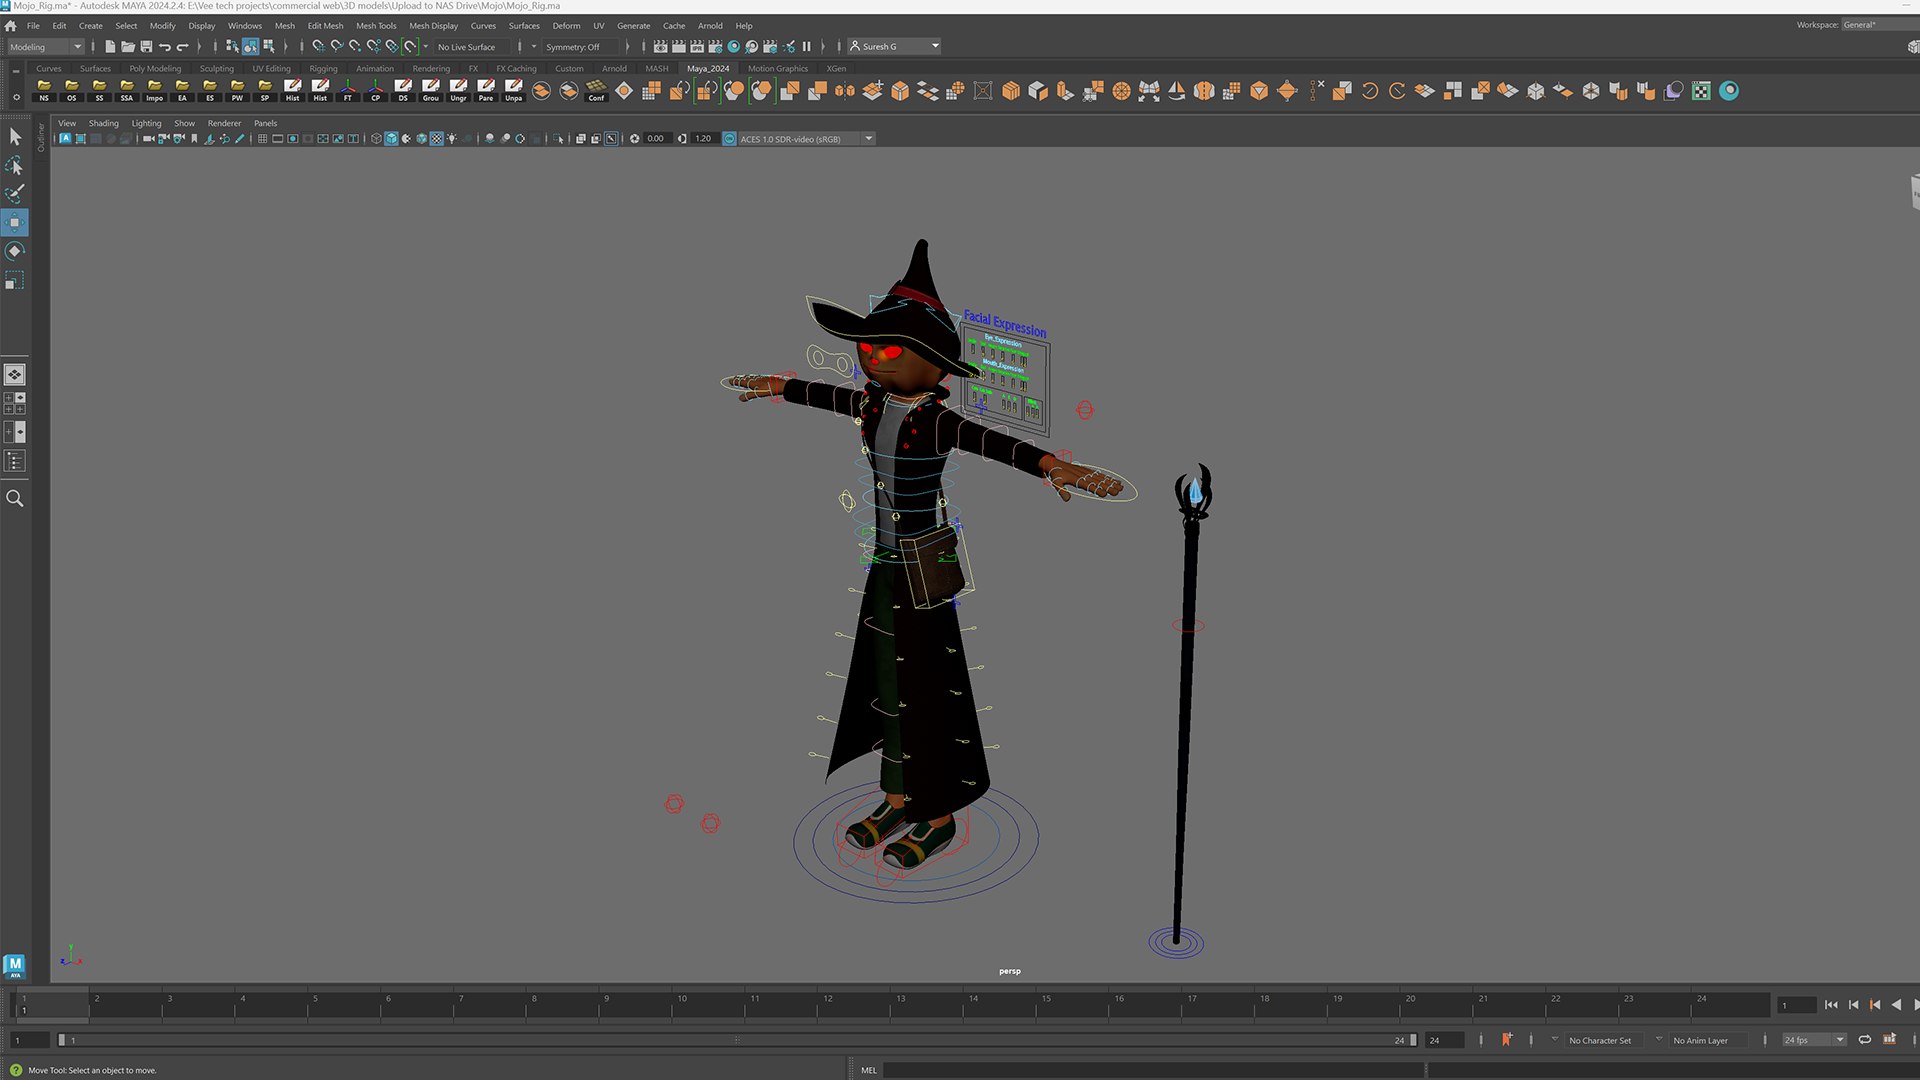Select the arrow Select tool
Image resolution: width=1920 pixels, height=1080 pixels.
pyautogui.click(x=15, y=136)
